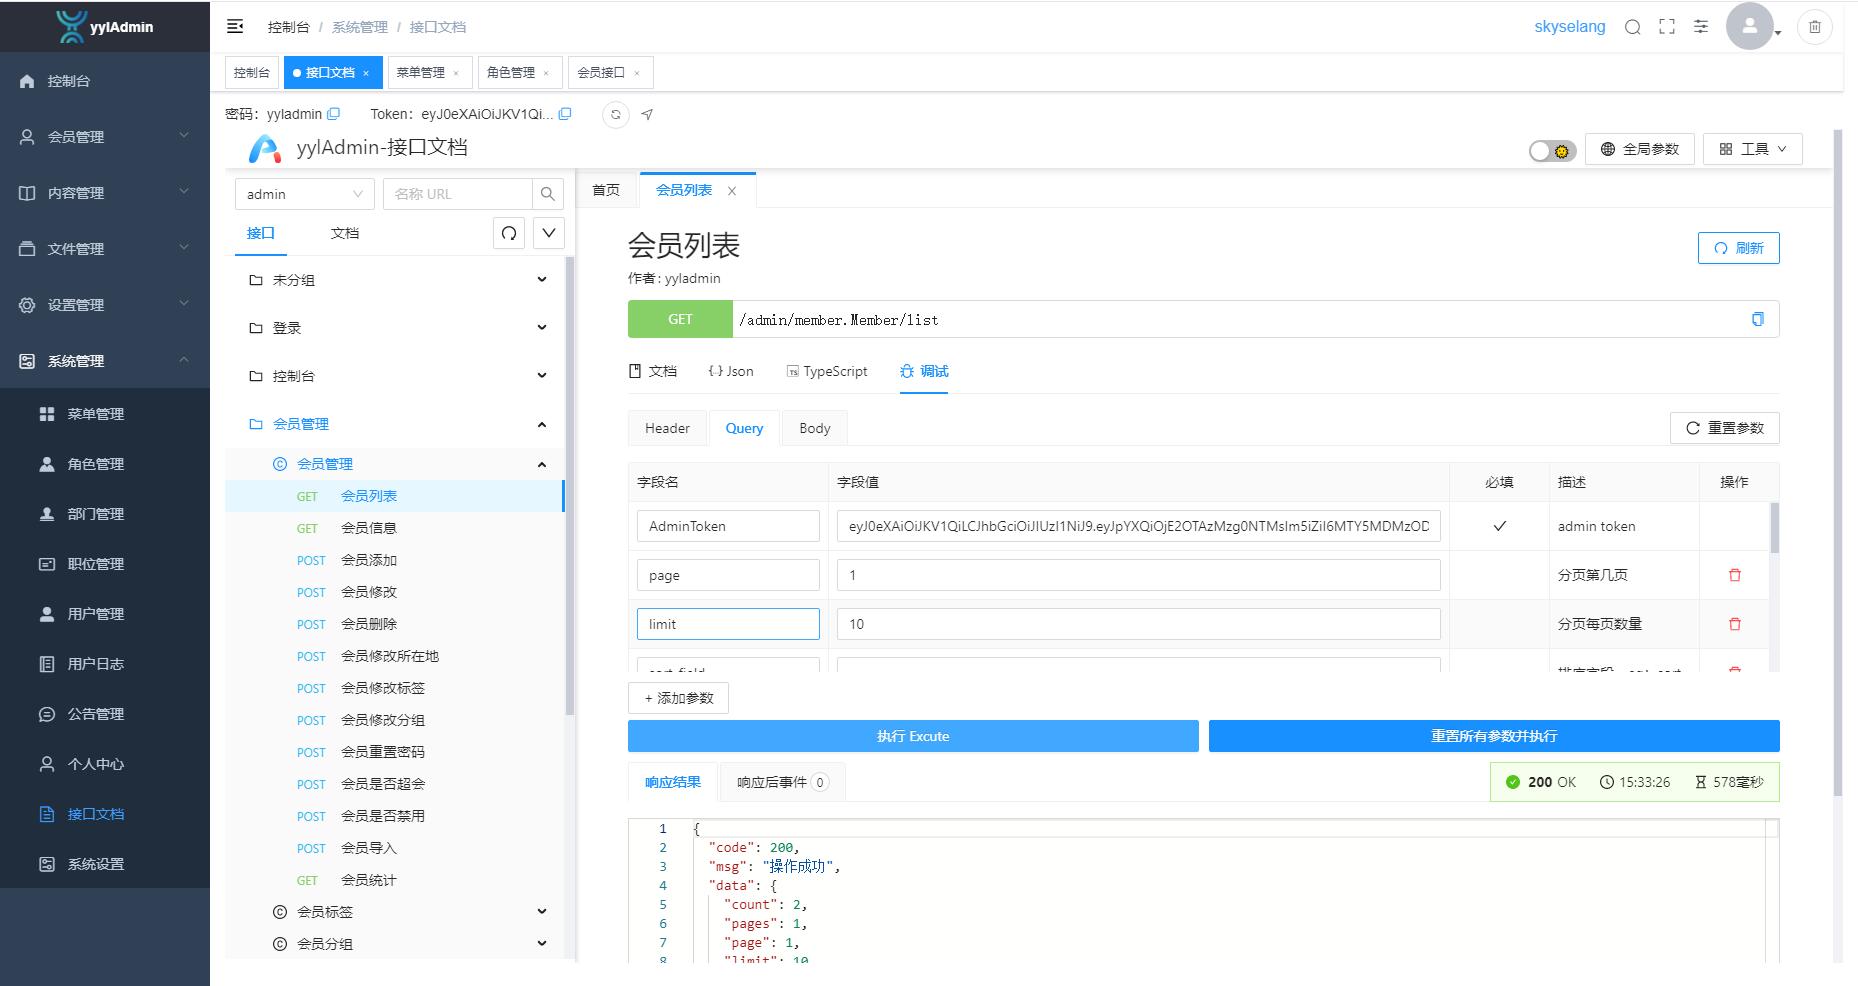This screenshot has height=986, width=1858.
Task: Enter fullscreen using the header fullscreen icon
Action: click(1666, 27)
